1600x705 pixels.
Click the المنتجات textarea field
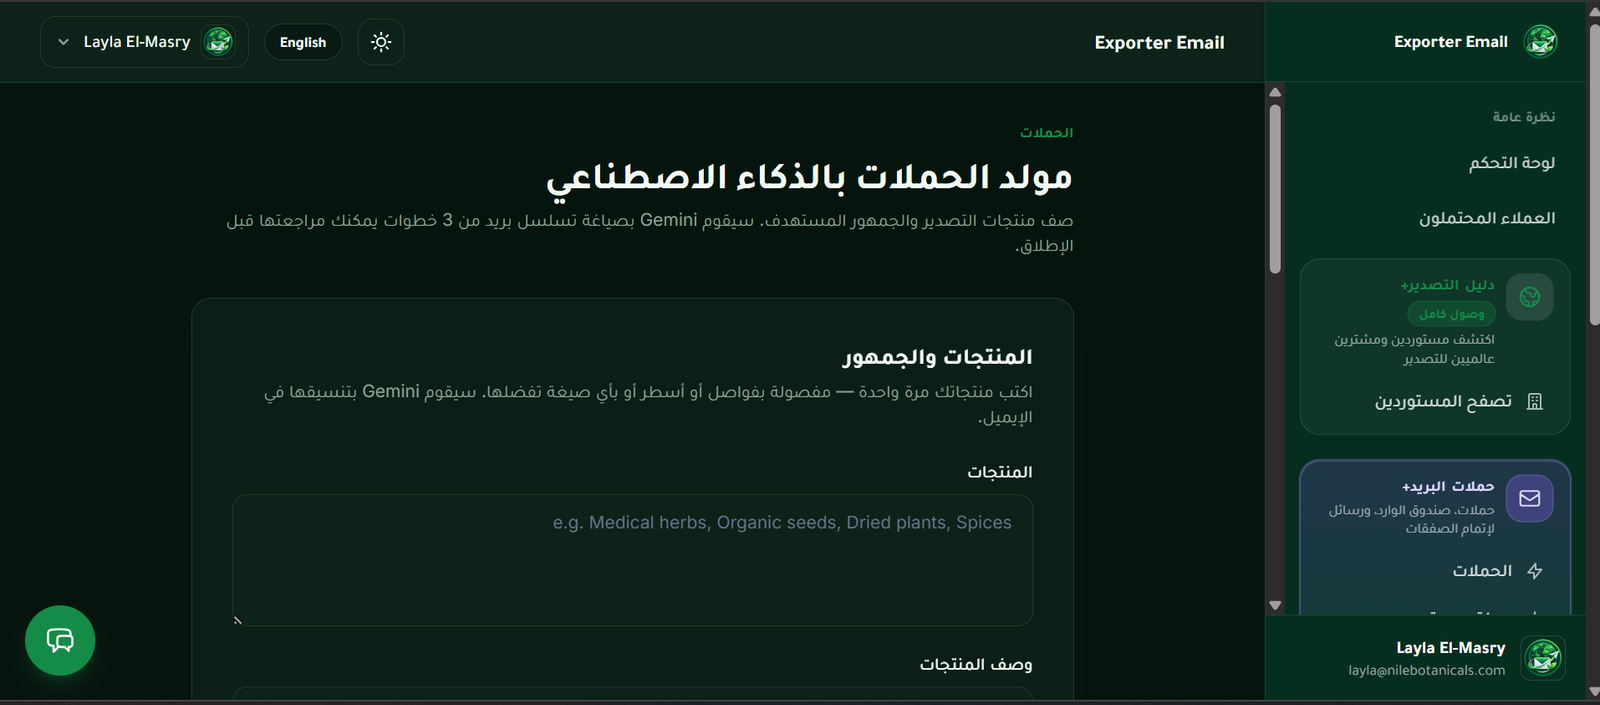(632, 560)
